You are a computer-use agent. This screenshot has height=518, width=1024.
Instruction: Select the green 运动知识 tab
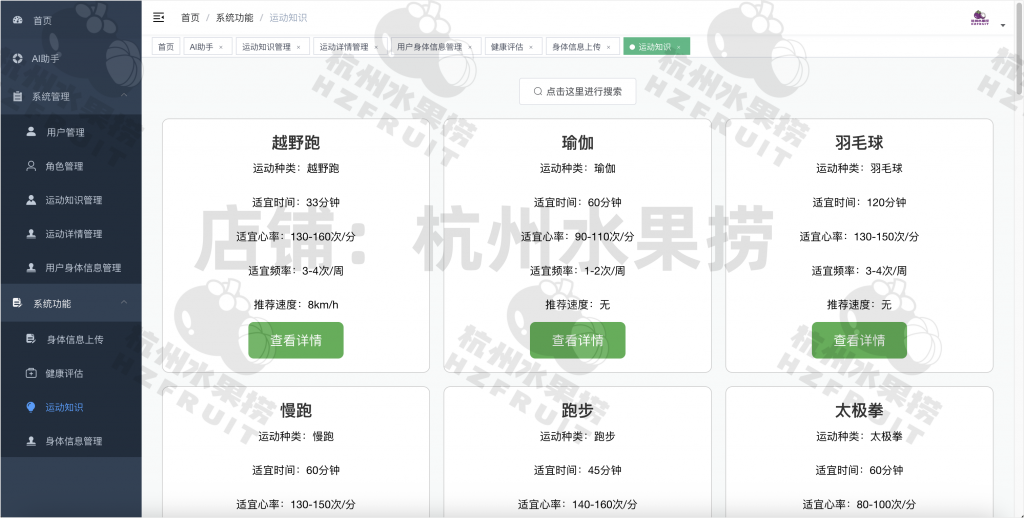(655, 47)
